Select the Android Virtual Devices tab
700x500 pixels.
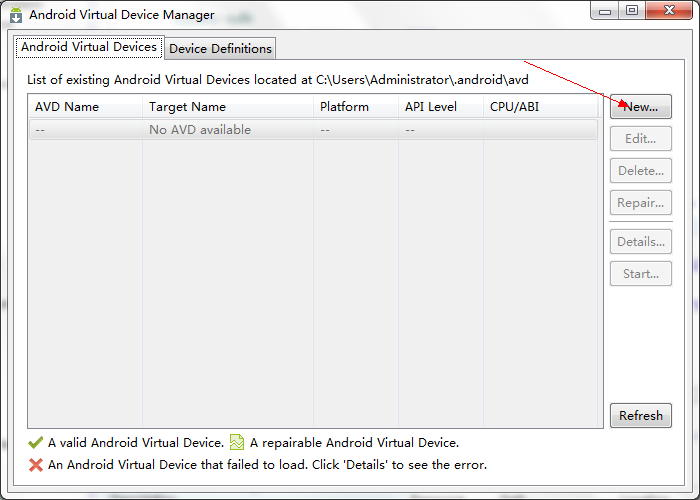tap(89, 47)
